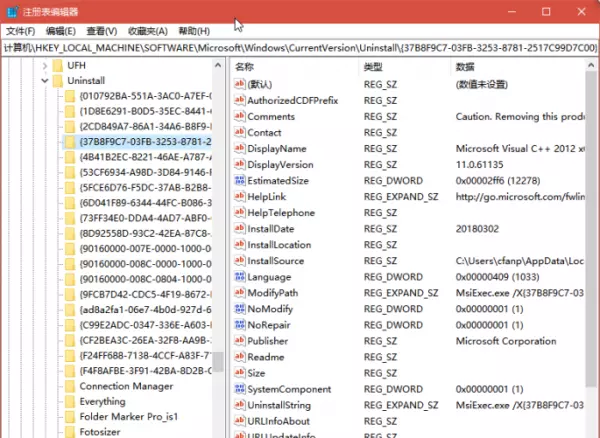The width and height of the screenshot is (600, 438).
Task: Click the EstimatedSize DWORD value icon
Action: 240,180
